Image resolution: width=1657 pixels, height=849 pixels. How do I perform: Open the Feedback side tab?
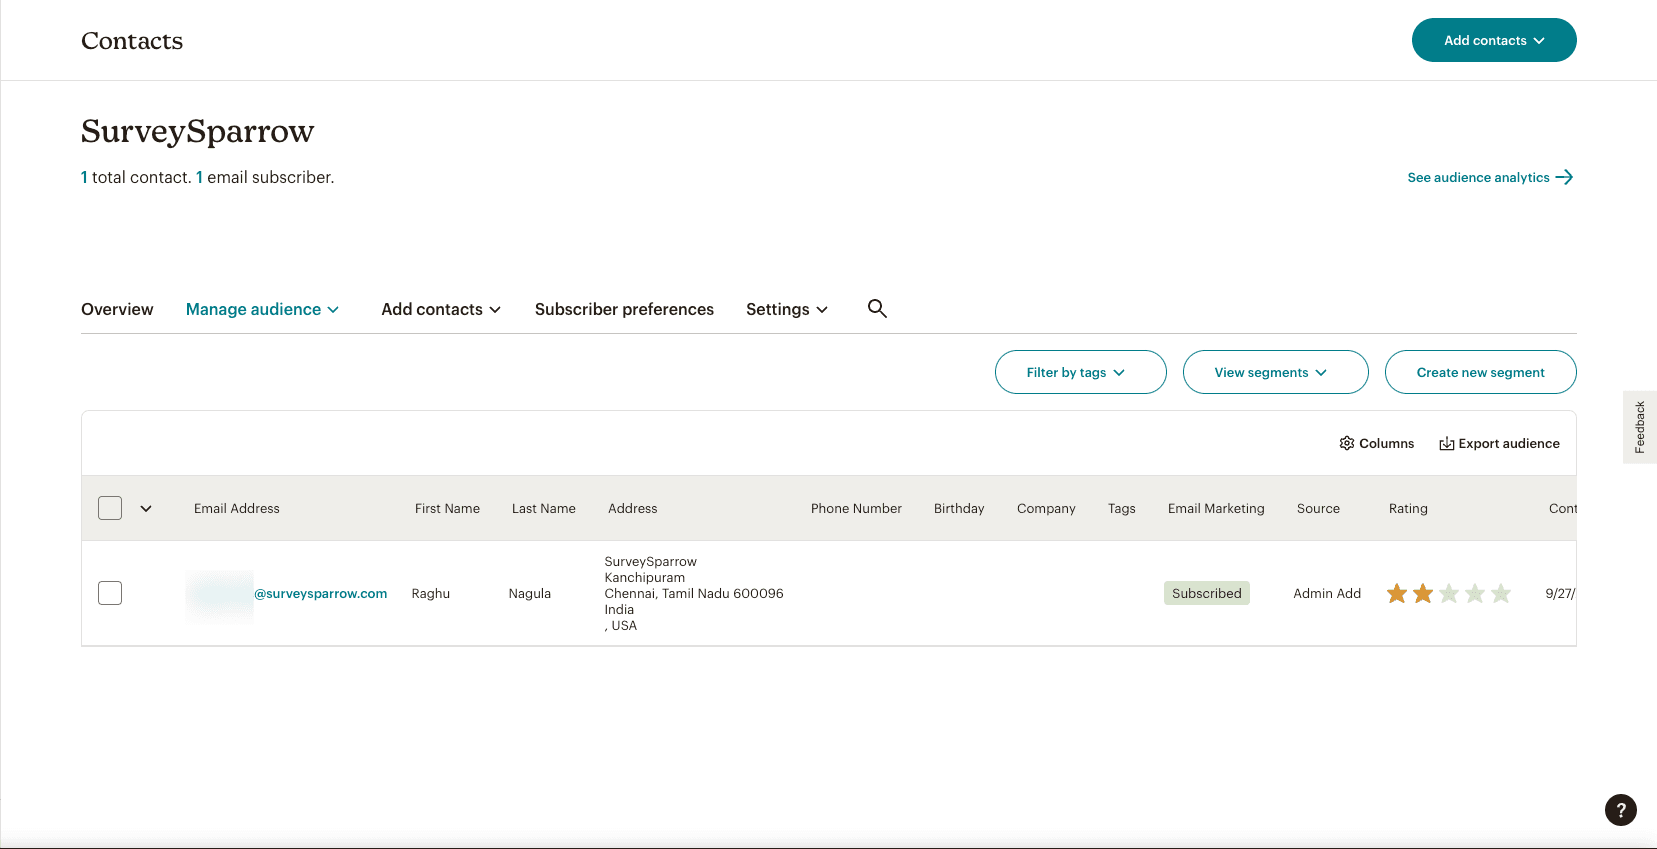[x=1640, y=427]
